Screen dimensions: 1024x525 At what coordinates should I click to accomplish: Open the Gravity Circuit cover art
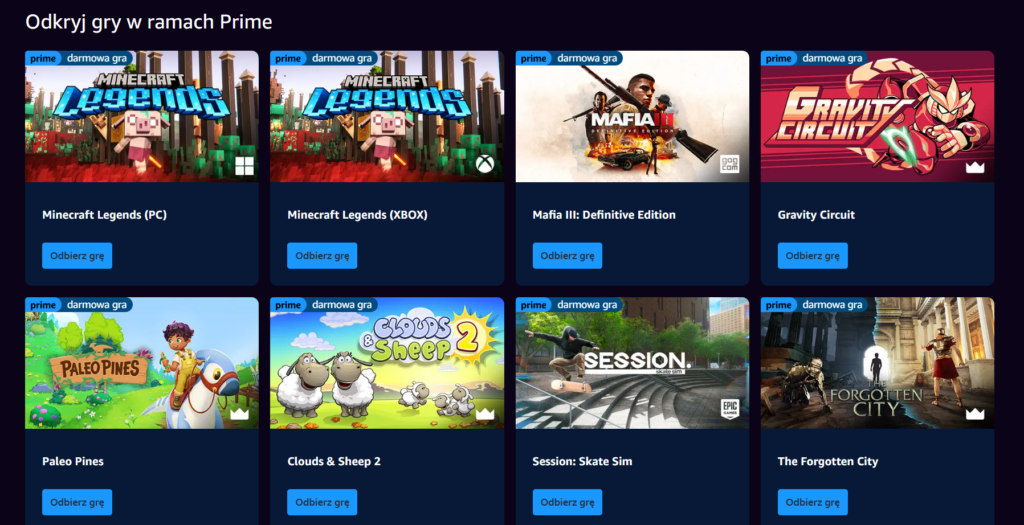tap(877, 116)
